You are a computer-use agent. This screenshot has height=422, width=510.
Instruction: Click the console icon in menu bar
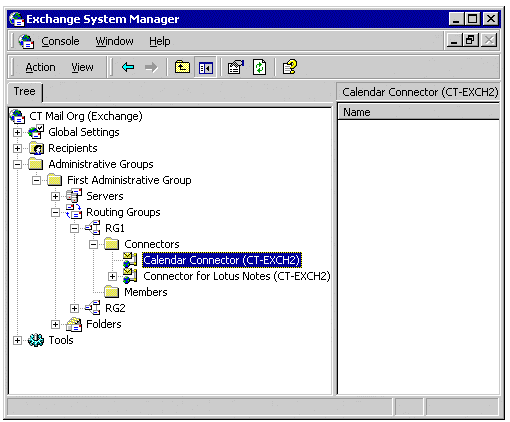point(26,41)
